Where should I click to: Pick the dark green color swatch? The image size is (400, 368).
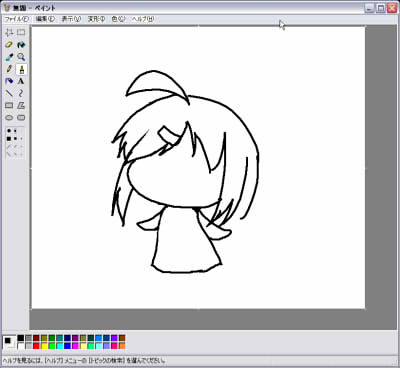pos(52,338)
